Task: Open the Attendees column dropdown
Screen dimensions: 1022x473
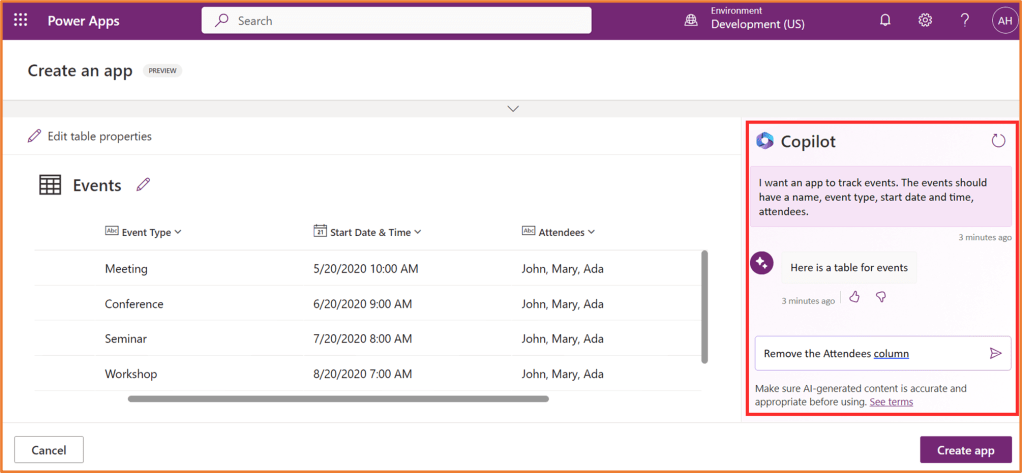Action: click(591, 232)
